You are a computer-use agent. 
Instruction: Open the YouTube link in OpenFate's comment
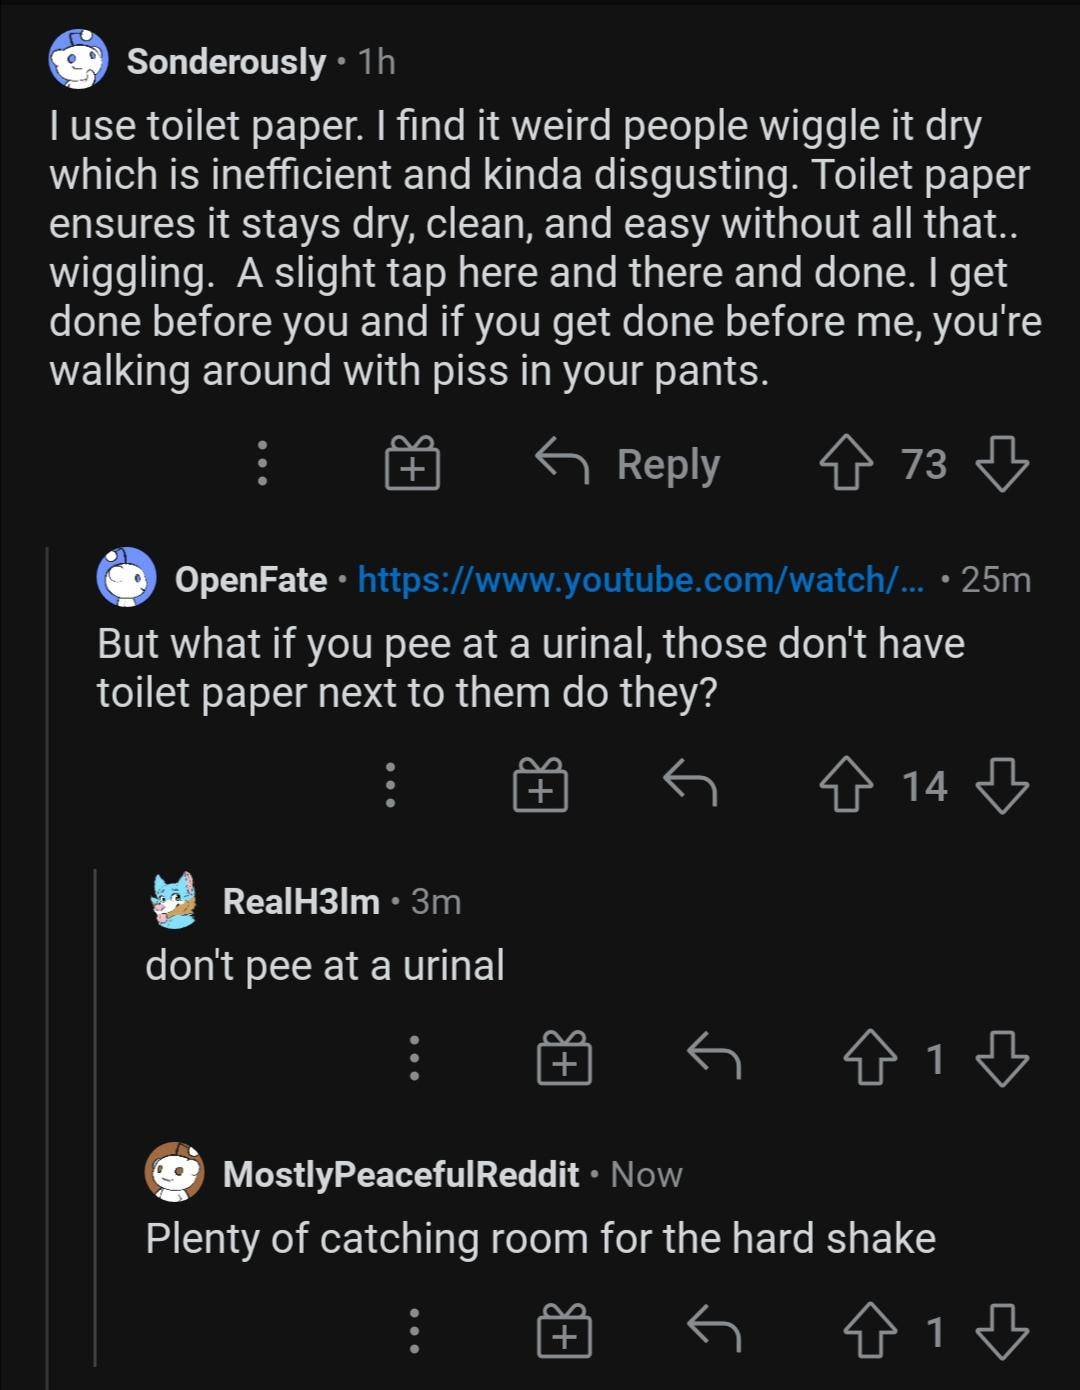click(x=640, y=580)
